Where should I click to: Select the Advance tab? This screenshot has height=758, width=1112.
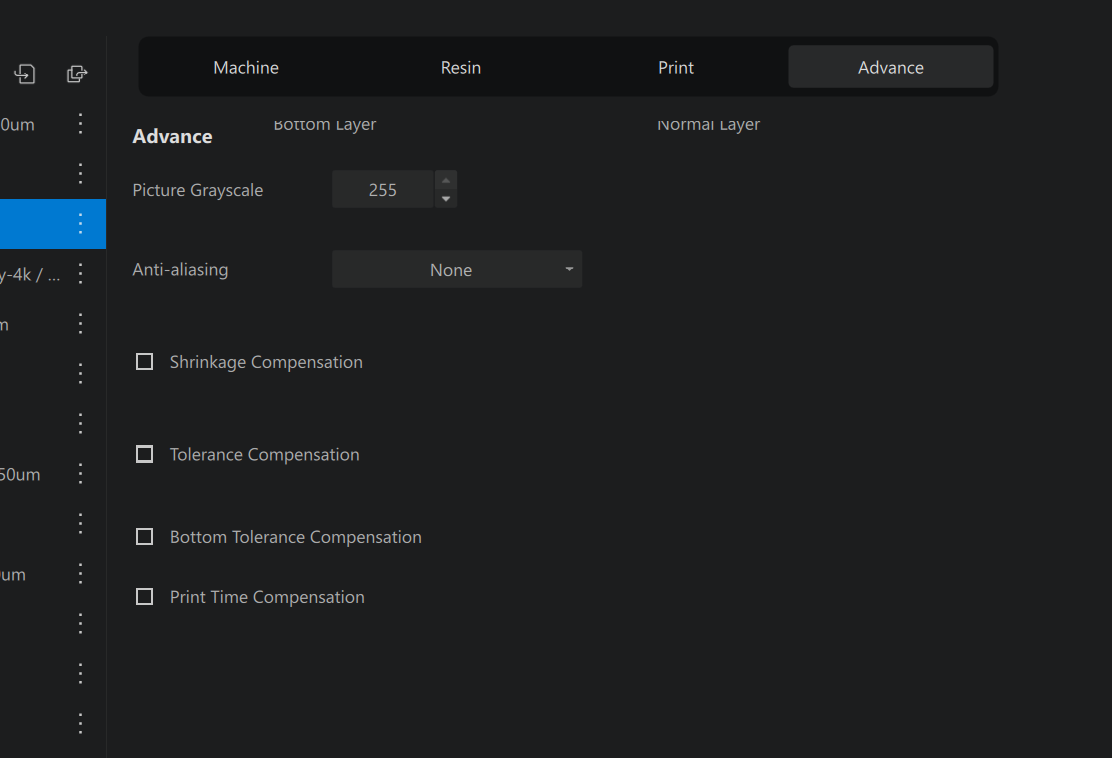coord(891,67)
